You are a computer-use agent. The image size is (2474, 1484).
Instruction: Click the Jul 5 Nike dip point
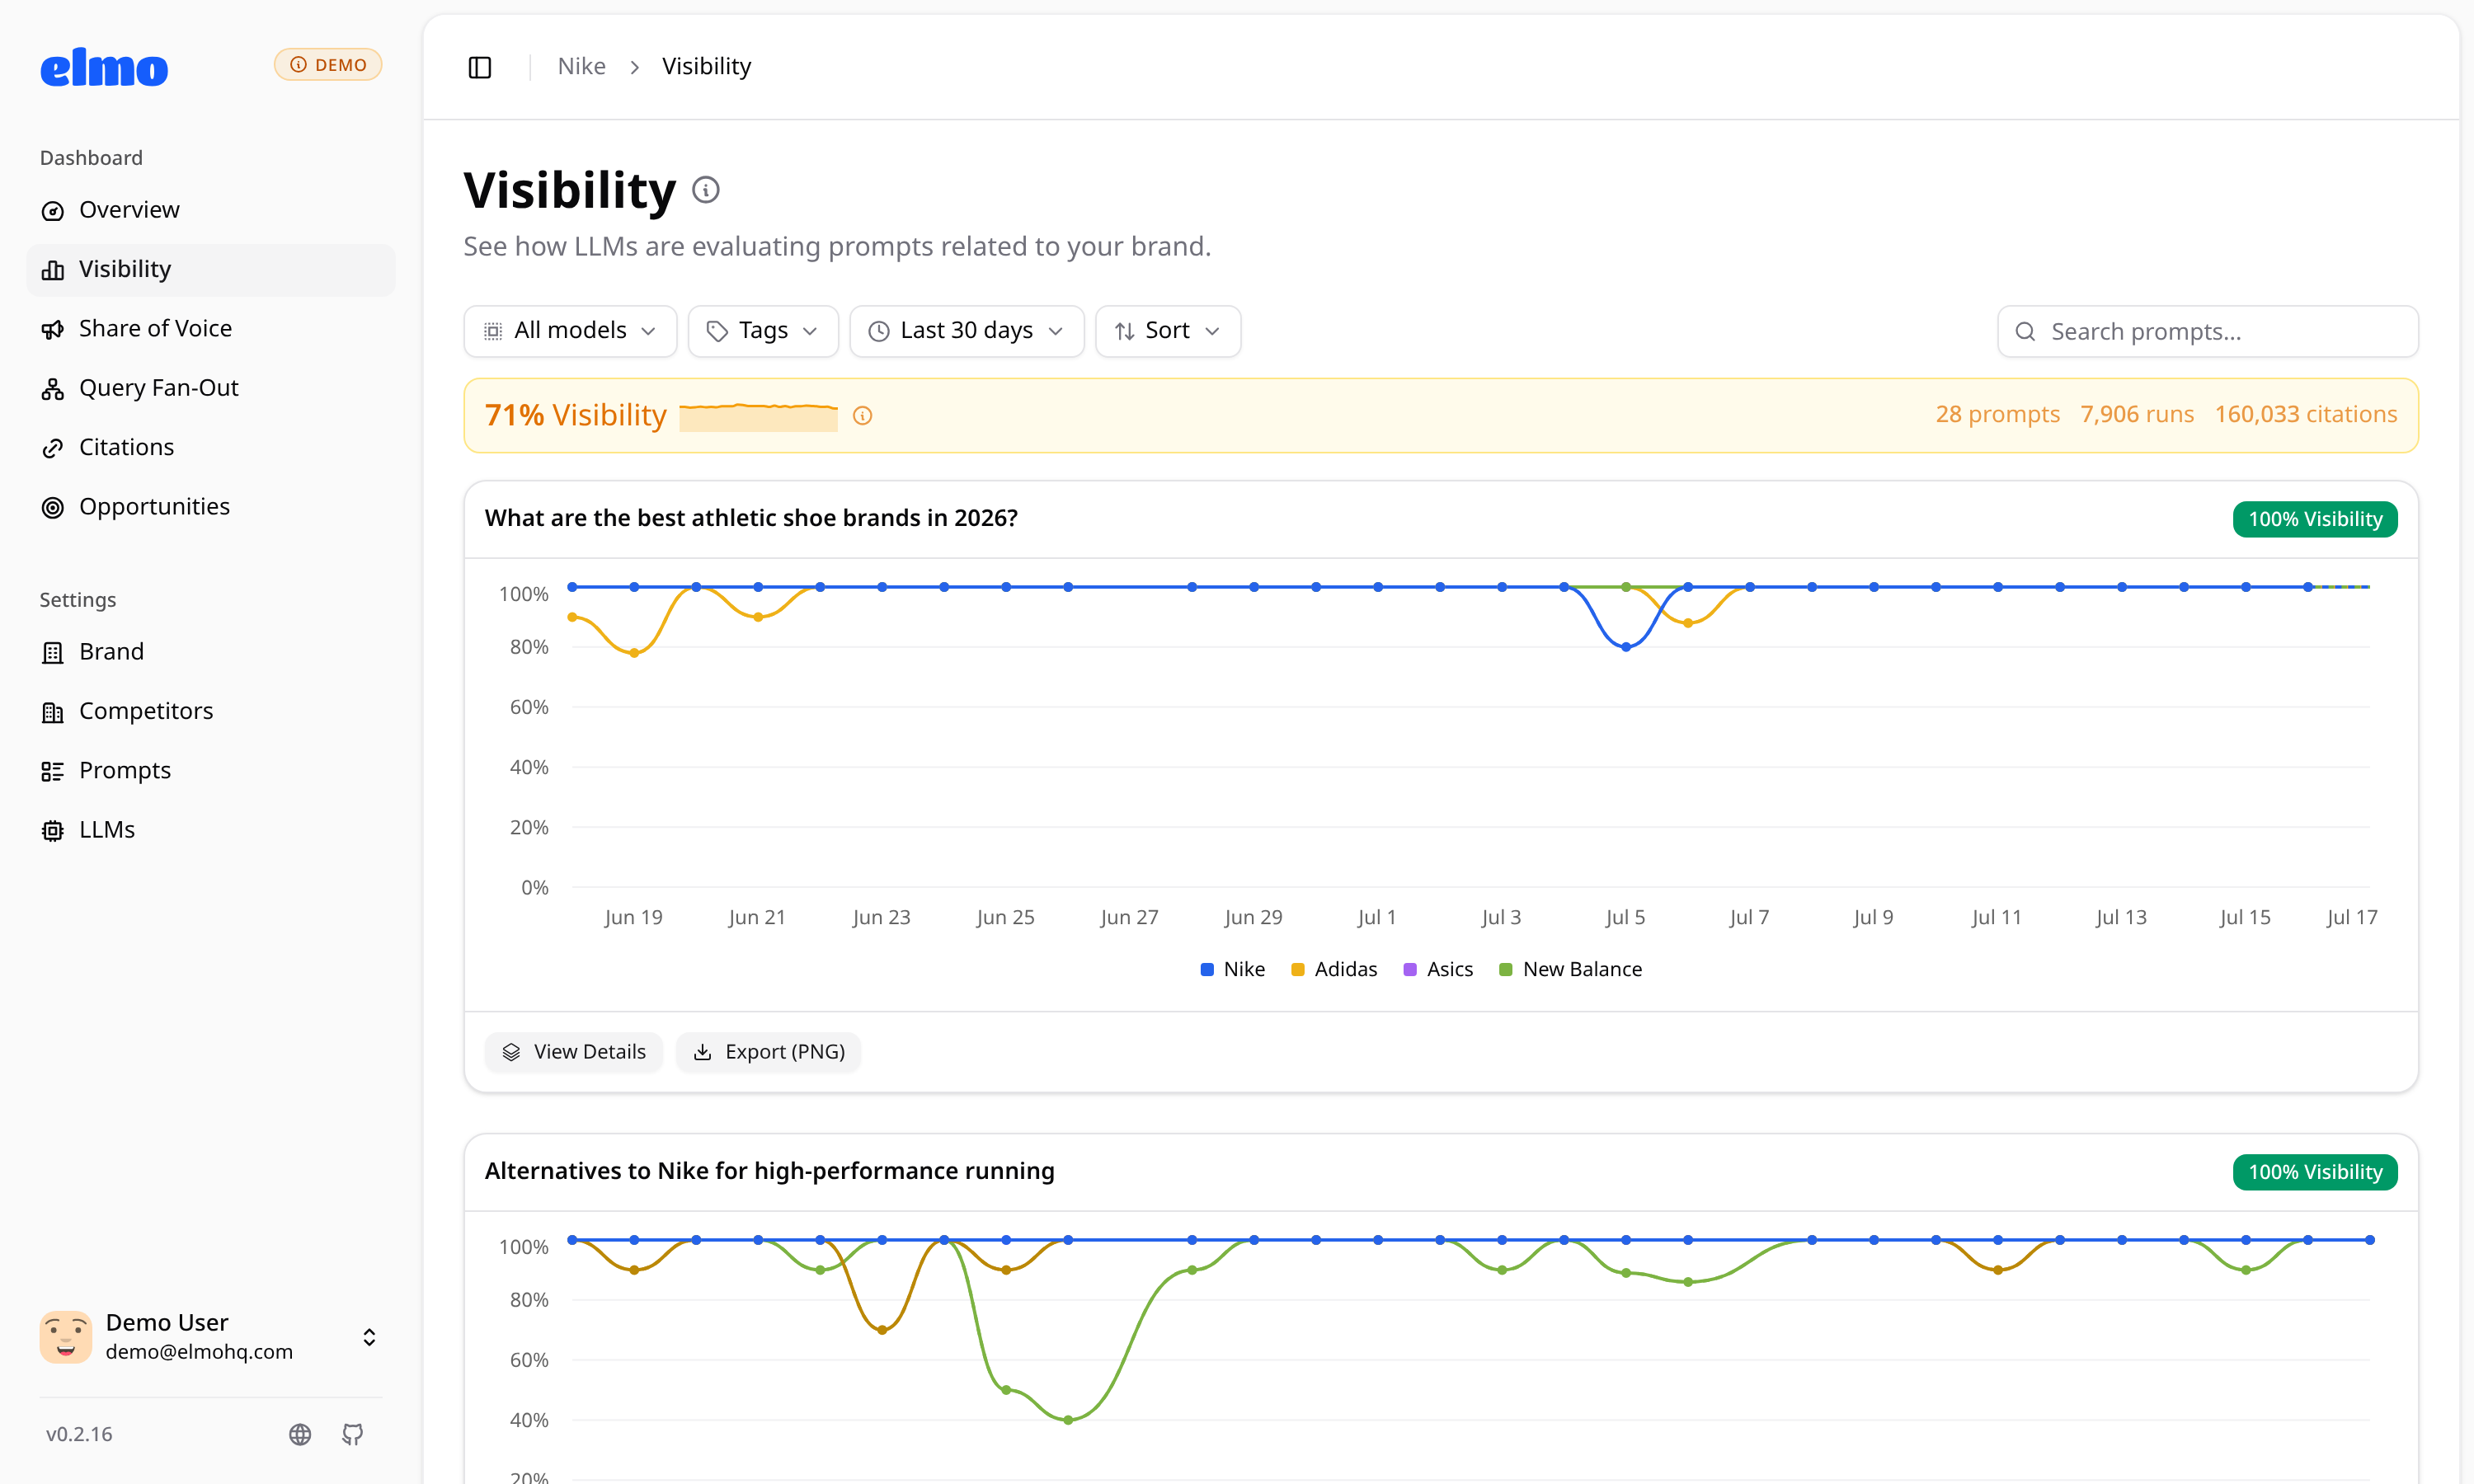[x=1626, y=647]
